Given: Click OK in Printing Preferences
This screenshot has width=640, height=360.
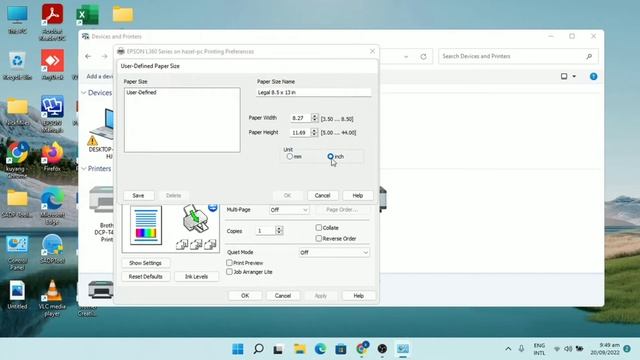Looking at the screenshot, I should [x=245, y=296].
